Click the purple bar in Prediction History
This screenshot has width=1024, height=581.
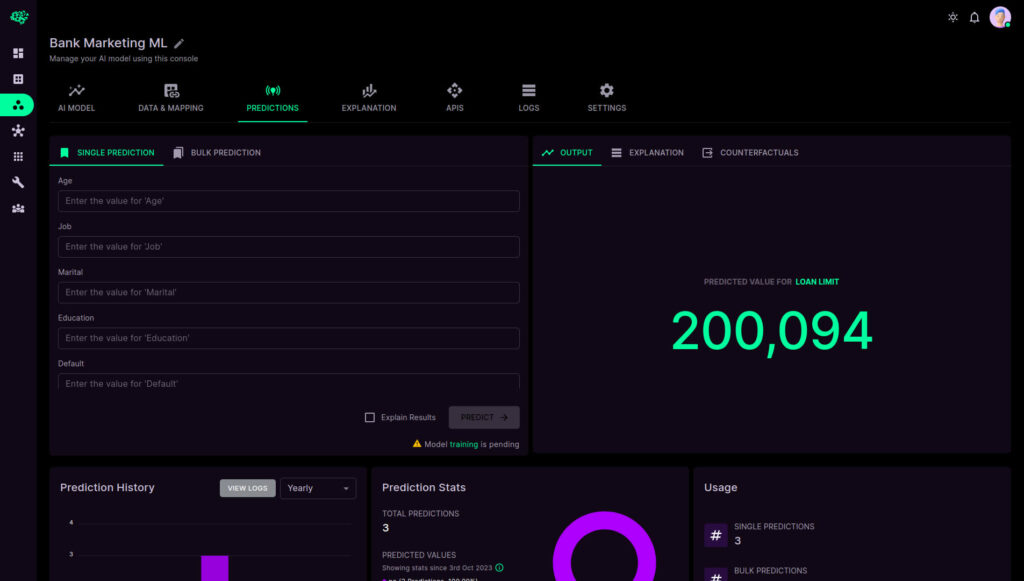[215, 568]
